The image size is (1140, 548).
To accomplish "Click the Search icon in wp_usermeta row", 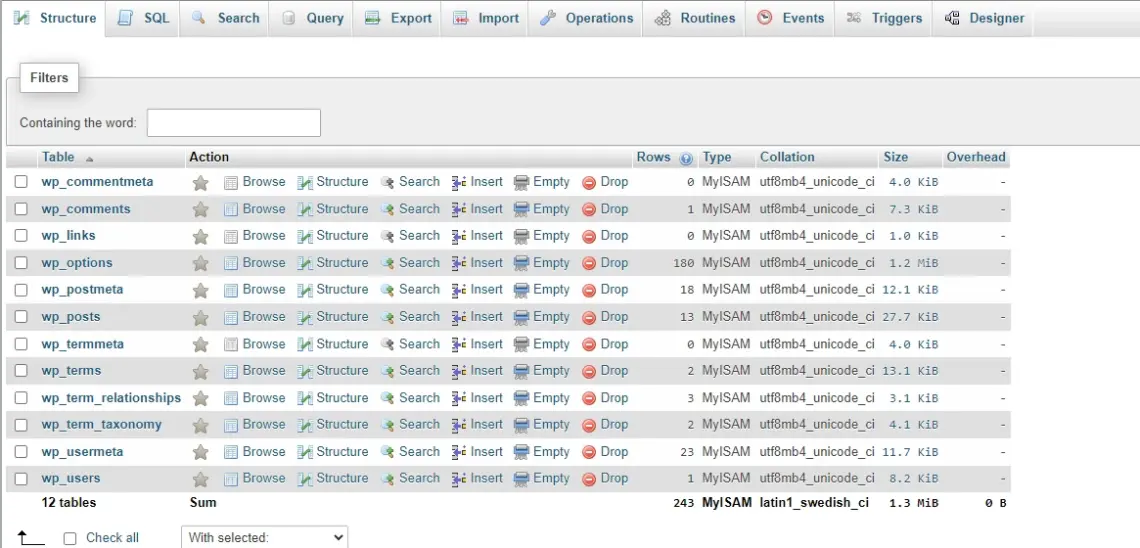I will click(388, 452).
